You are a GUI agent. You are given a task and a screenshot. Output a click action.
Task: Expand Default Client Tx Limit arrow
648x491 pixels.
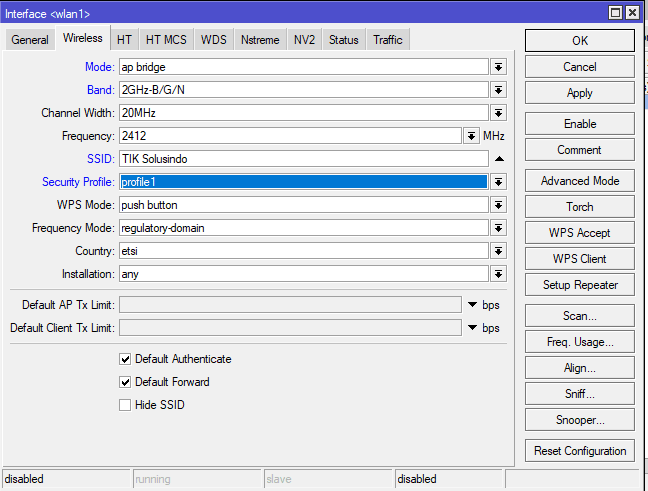(x=472, y=327)
